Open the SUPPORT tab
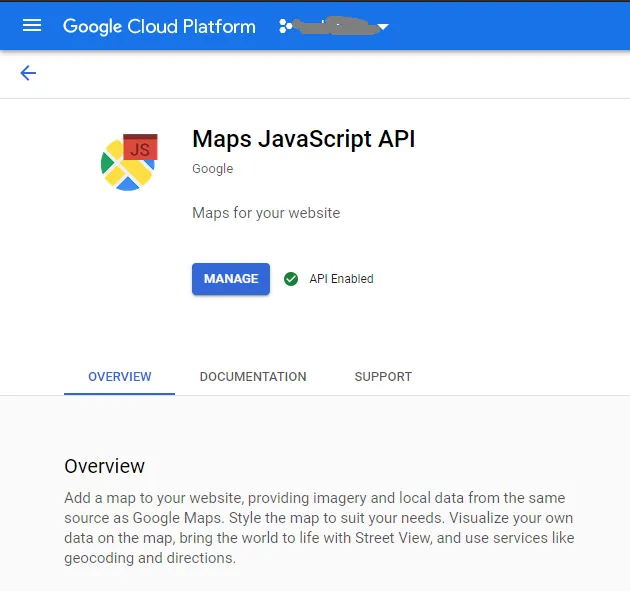This screenshot has height=591, width=630. (383, 377)
